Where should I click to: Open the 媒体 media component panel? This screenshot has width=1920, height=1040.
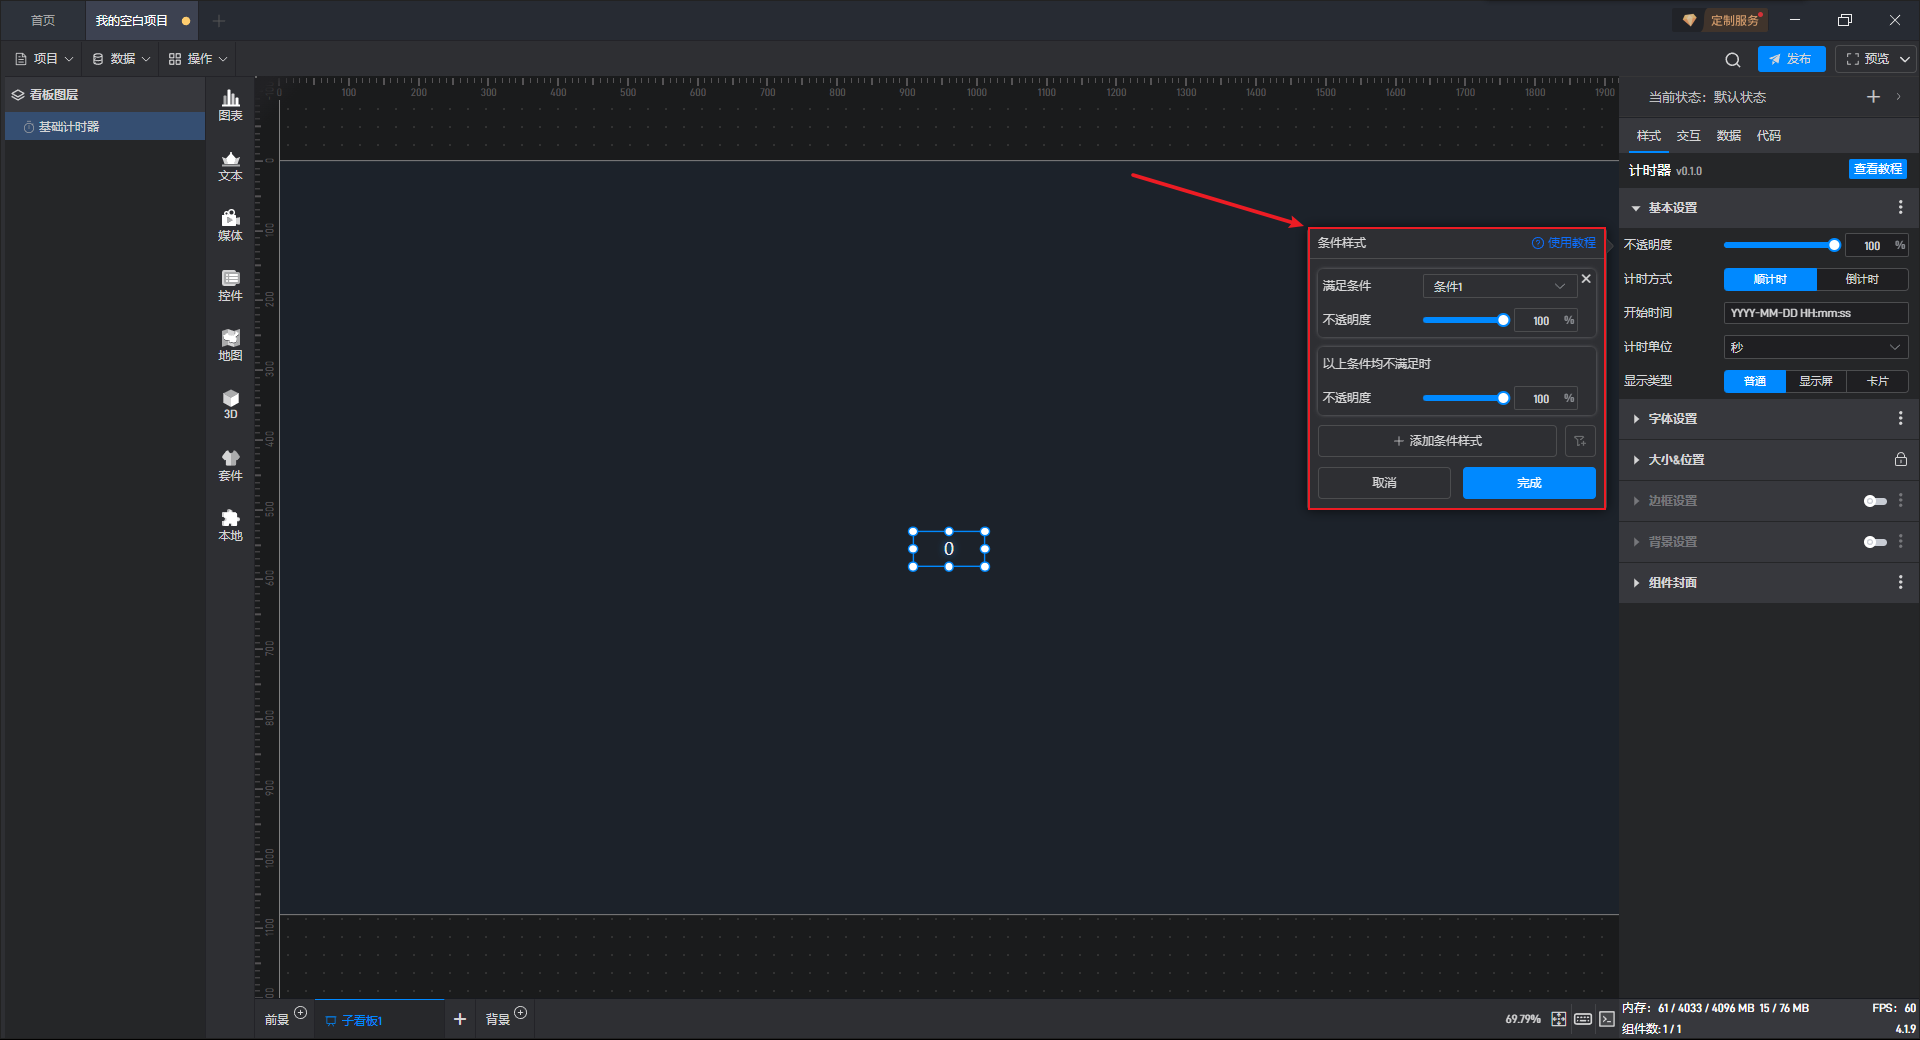(230, 225)
